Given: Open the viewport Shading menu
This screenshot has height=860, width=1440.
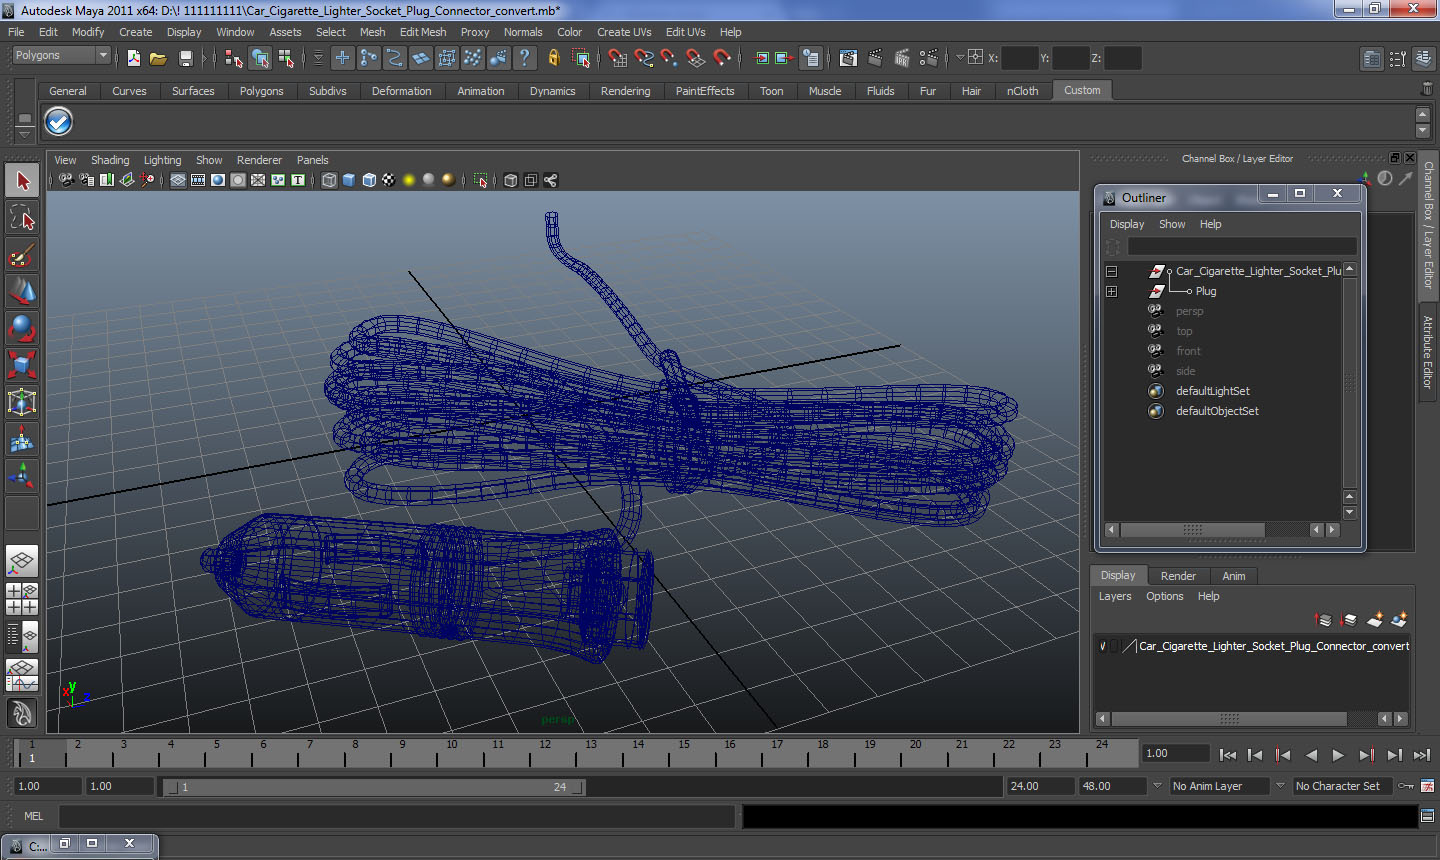Looking at the screenshot, I should coord(110,160).
